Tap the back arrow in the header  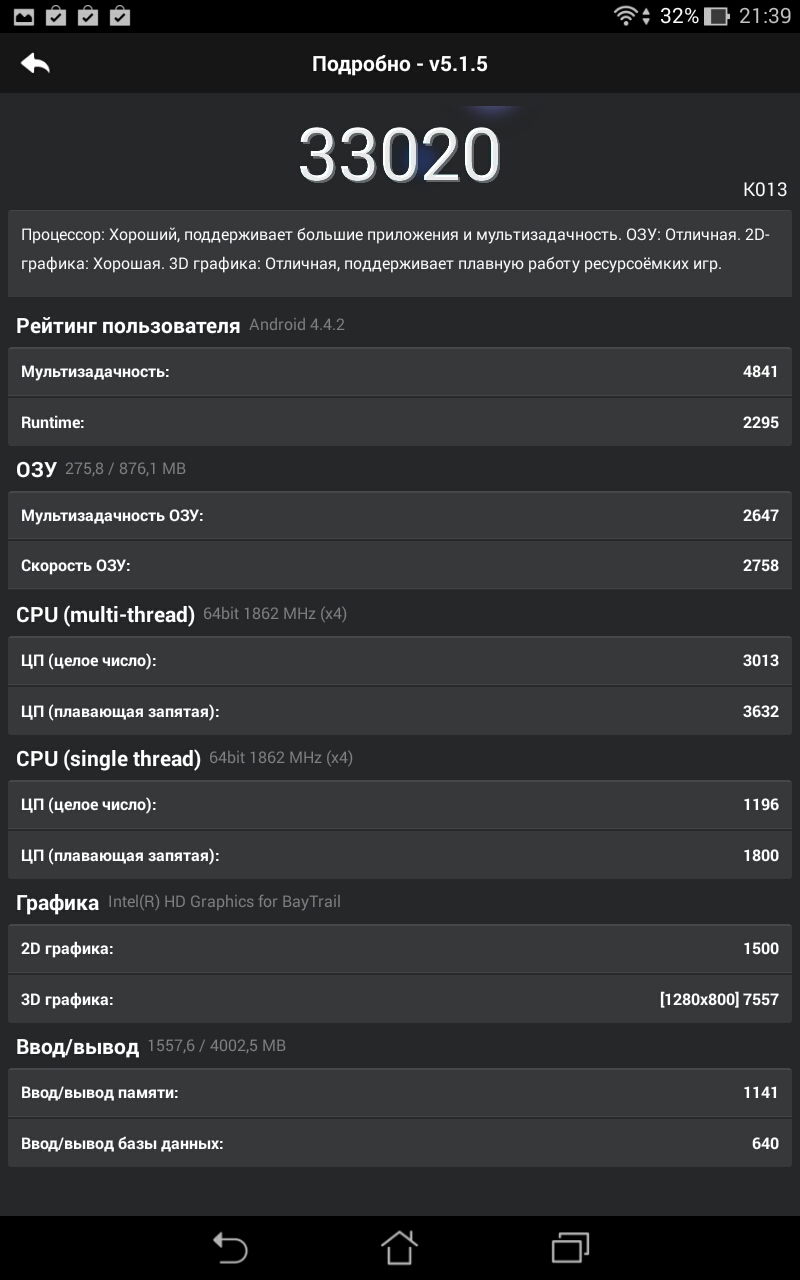tap(35, 63)
